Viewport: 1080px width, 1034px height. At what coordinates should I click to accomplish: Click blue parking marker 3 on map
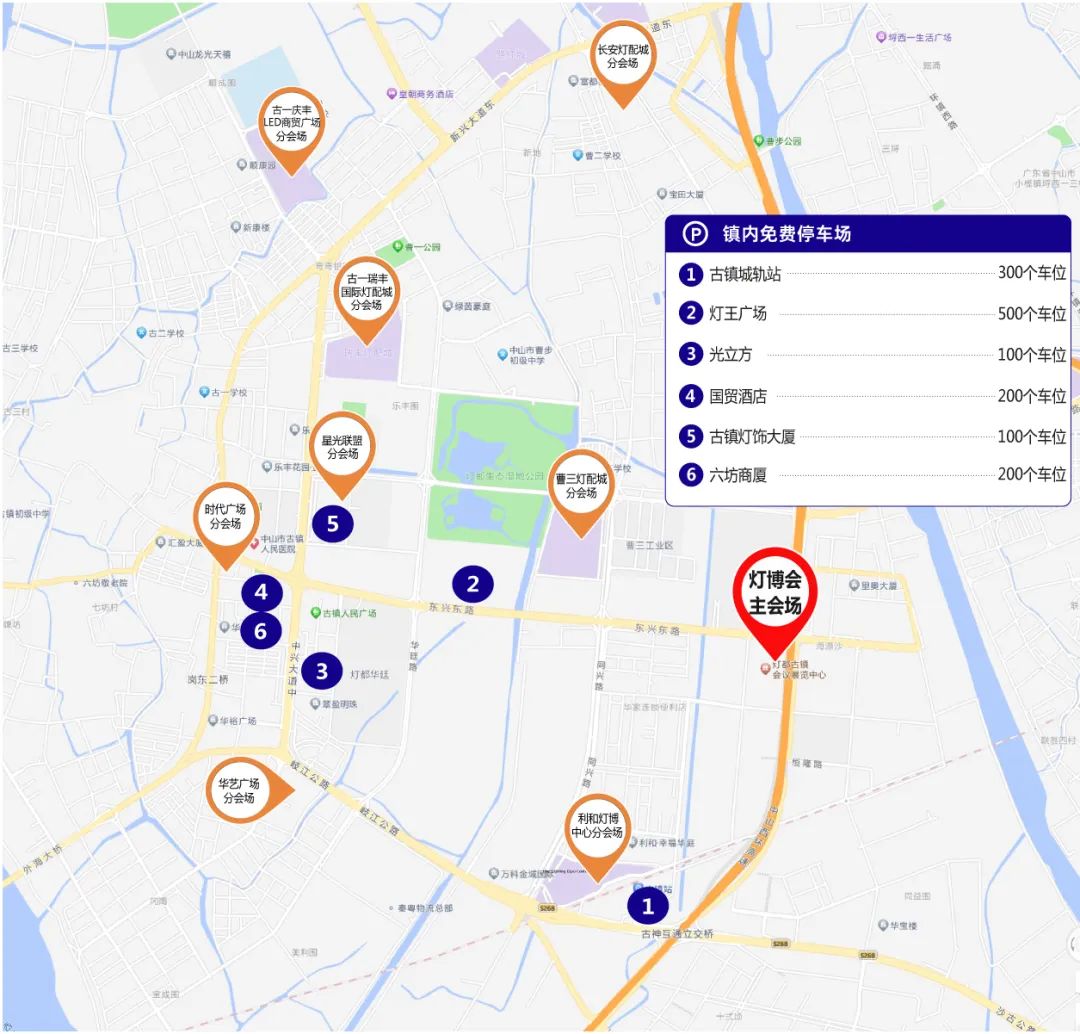tap(322, 671)
